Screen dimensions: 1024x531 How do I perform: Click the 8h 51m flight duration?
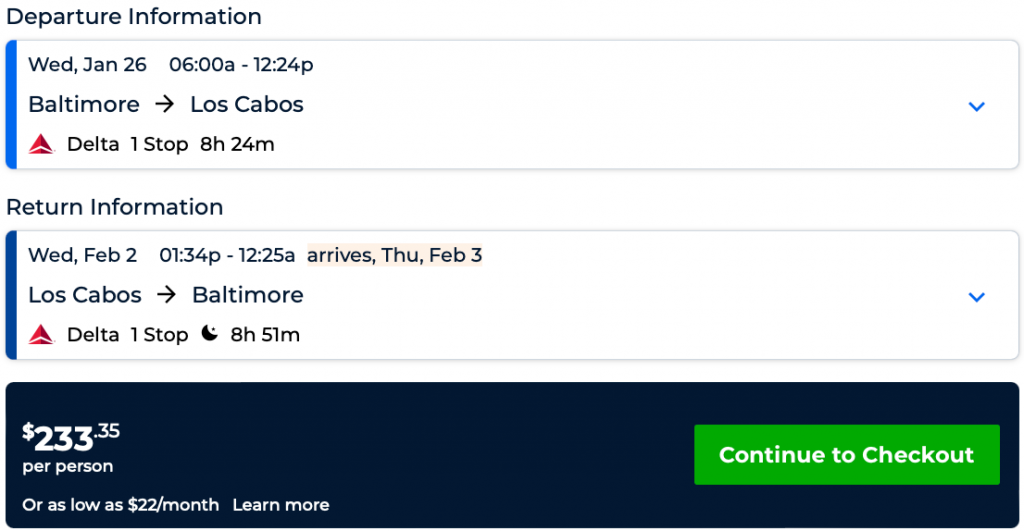265,334
